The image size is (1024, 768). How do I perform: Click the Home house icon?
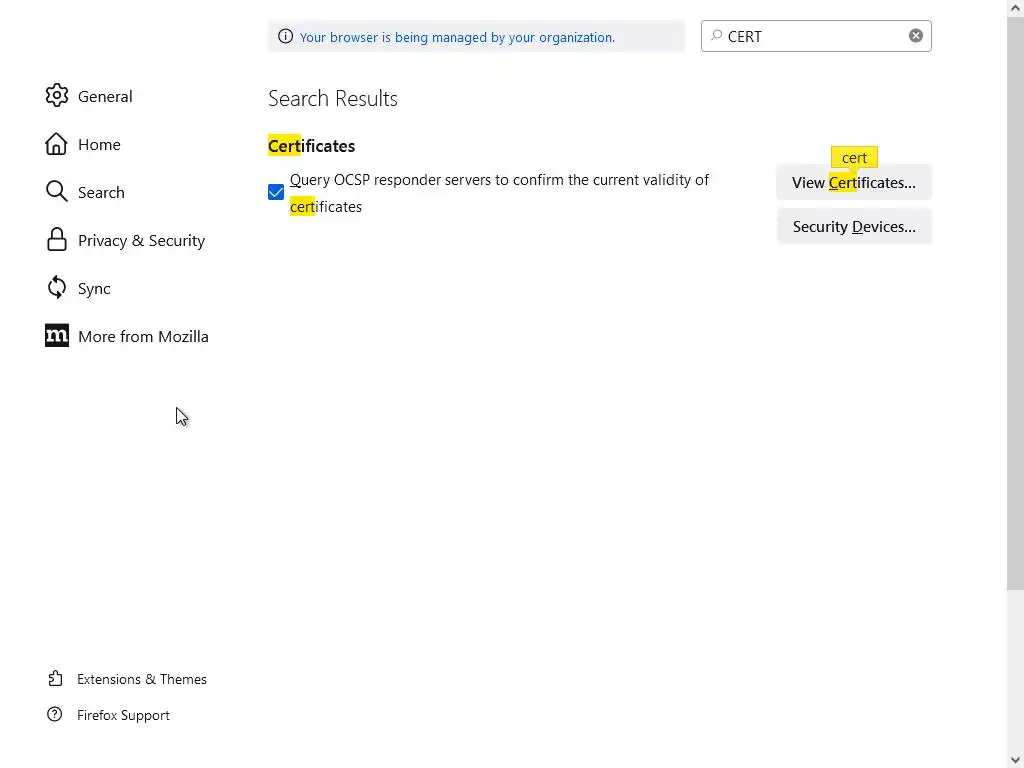(57, 144)
